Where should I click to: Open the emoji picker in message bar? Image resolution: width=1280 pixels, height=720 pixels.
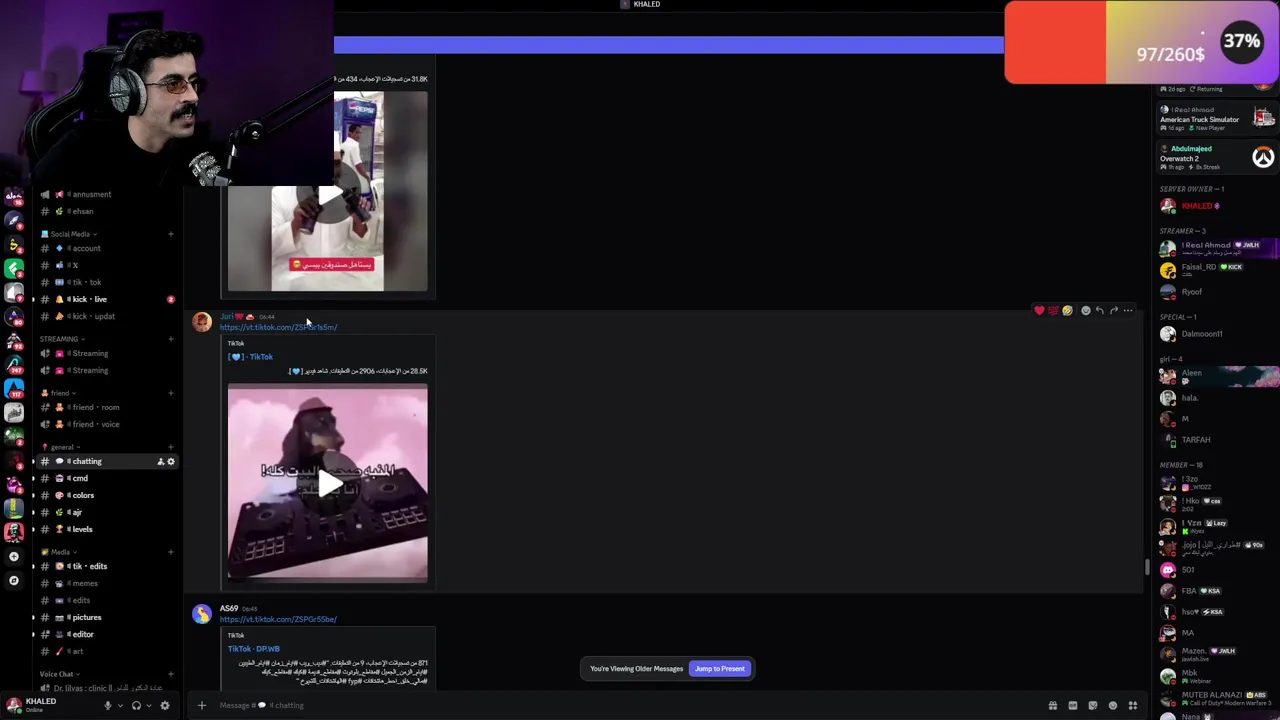pyautogui.click(x=1113, y=706)
